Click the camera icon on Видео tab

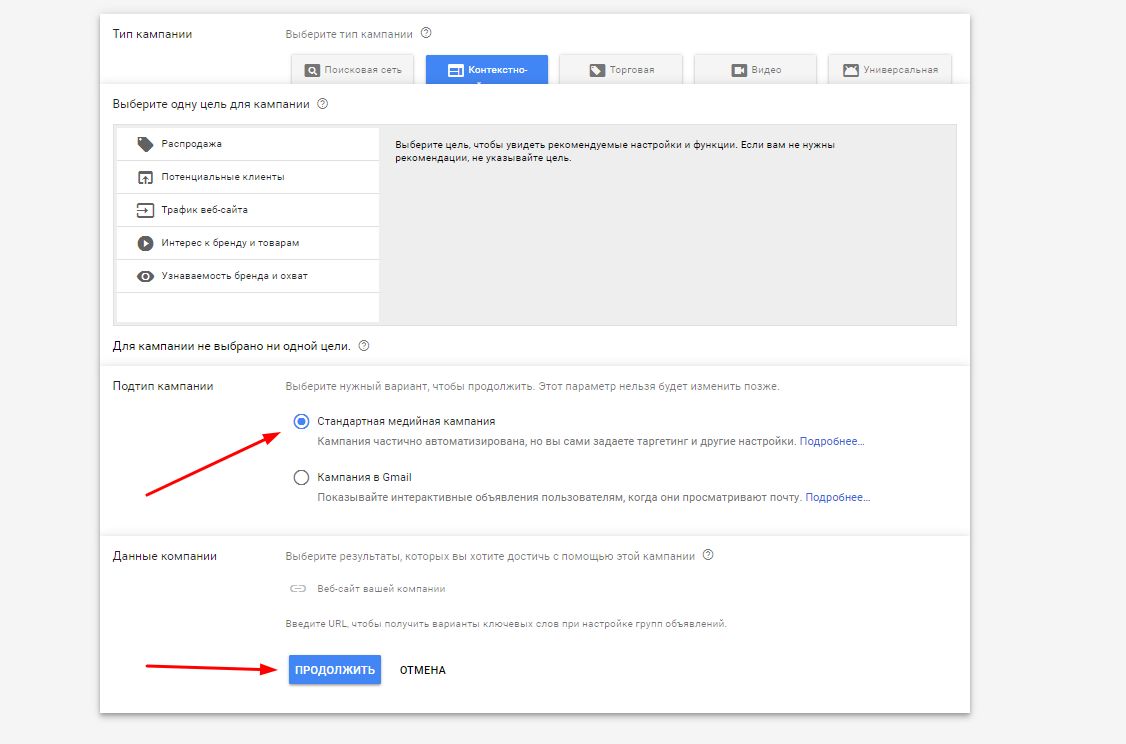[739, 70]
